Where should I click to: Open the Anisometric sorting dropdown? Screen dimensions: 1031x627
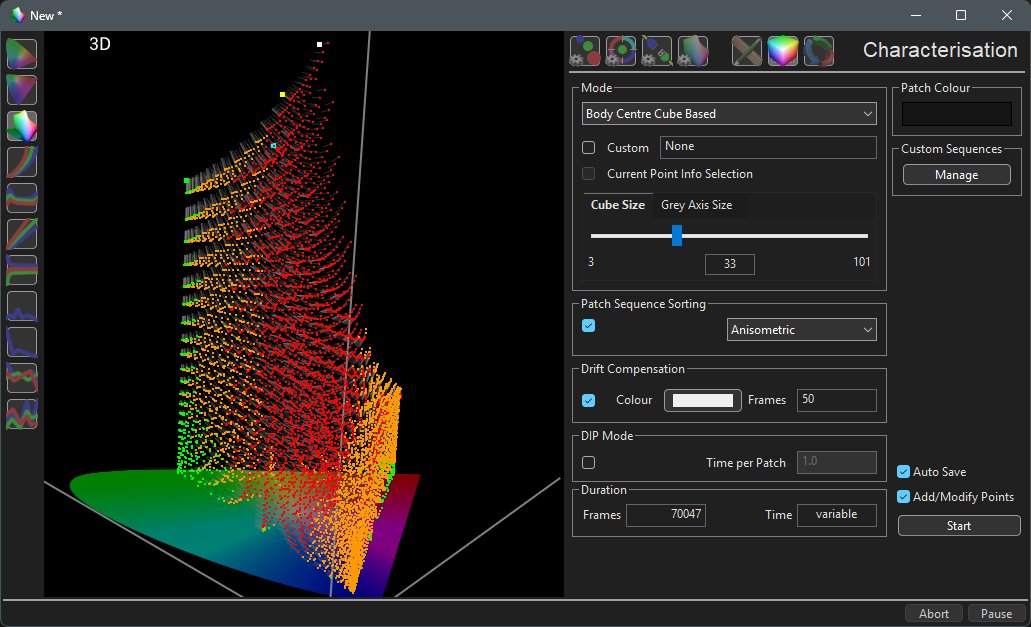point(802,330)
